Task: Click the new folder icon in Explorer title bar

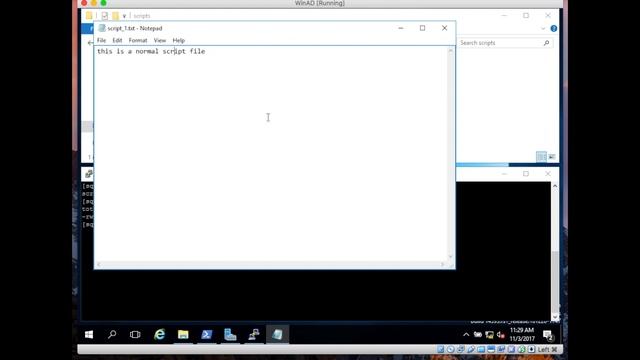Action: click(116, 16)
